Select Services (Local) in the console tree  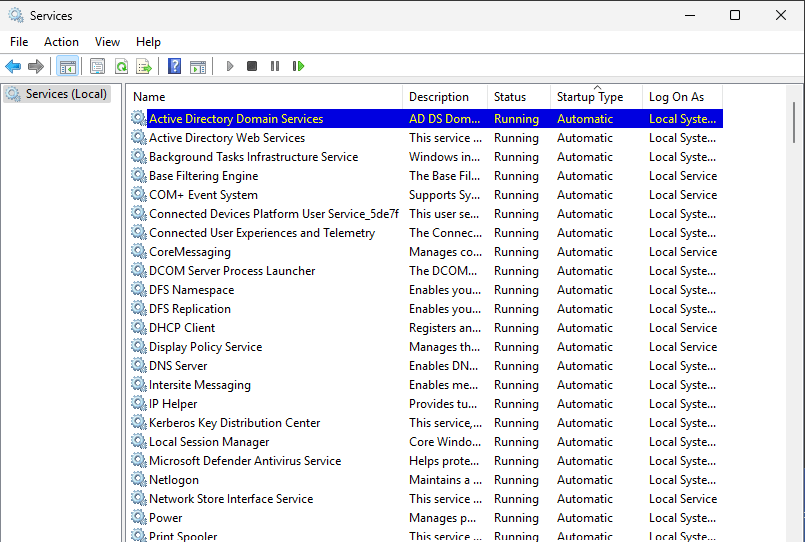pyautogui.click(x=66, y=94)
